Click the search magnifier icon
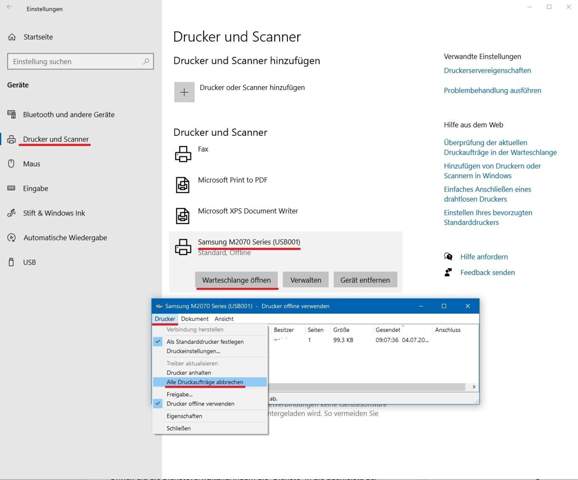The width and height of the screenshot is (578, 480). click(x=146, y=61)
